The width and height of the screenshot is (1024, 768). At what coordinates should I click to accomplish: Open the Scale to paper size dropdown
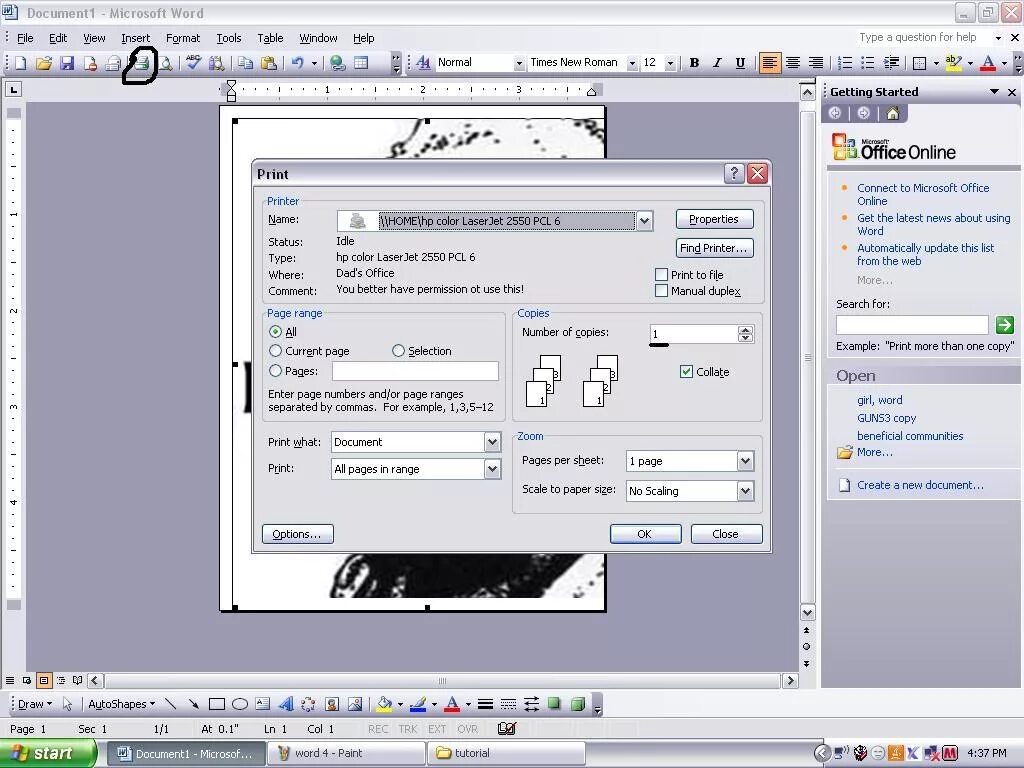[745, 491]
